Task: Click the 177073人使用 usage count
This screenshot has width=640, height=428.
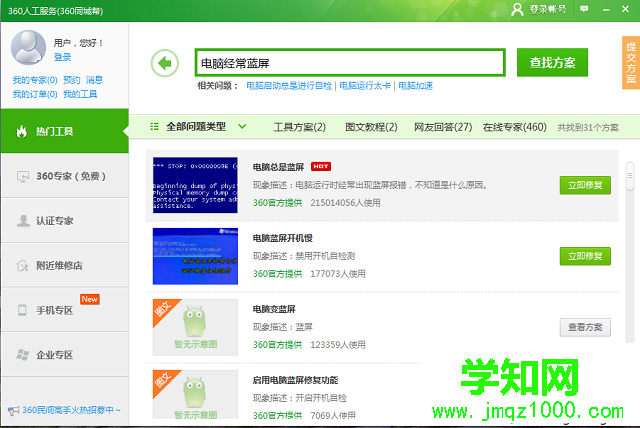Action: coord(338,274)
